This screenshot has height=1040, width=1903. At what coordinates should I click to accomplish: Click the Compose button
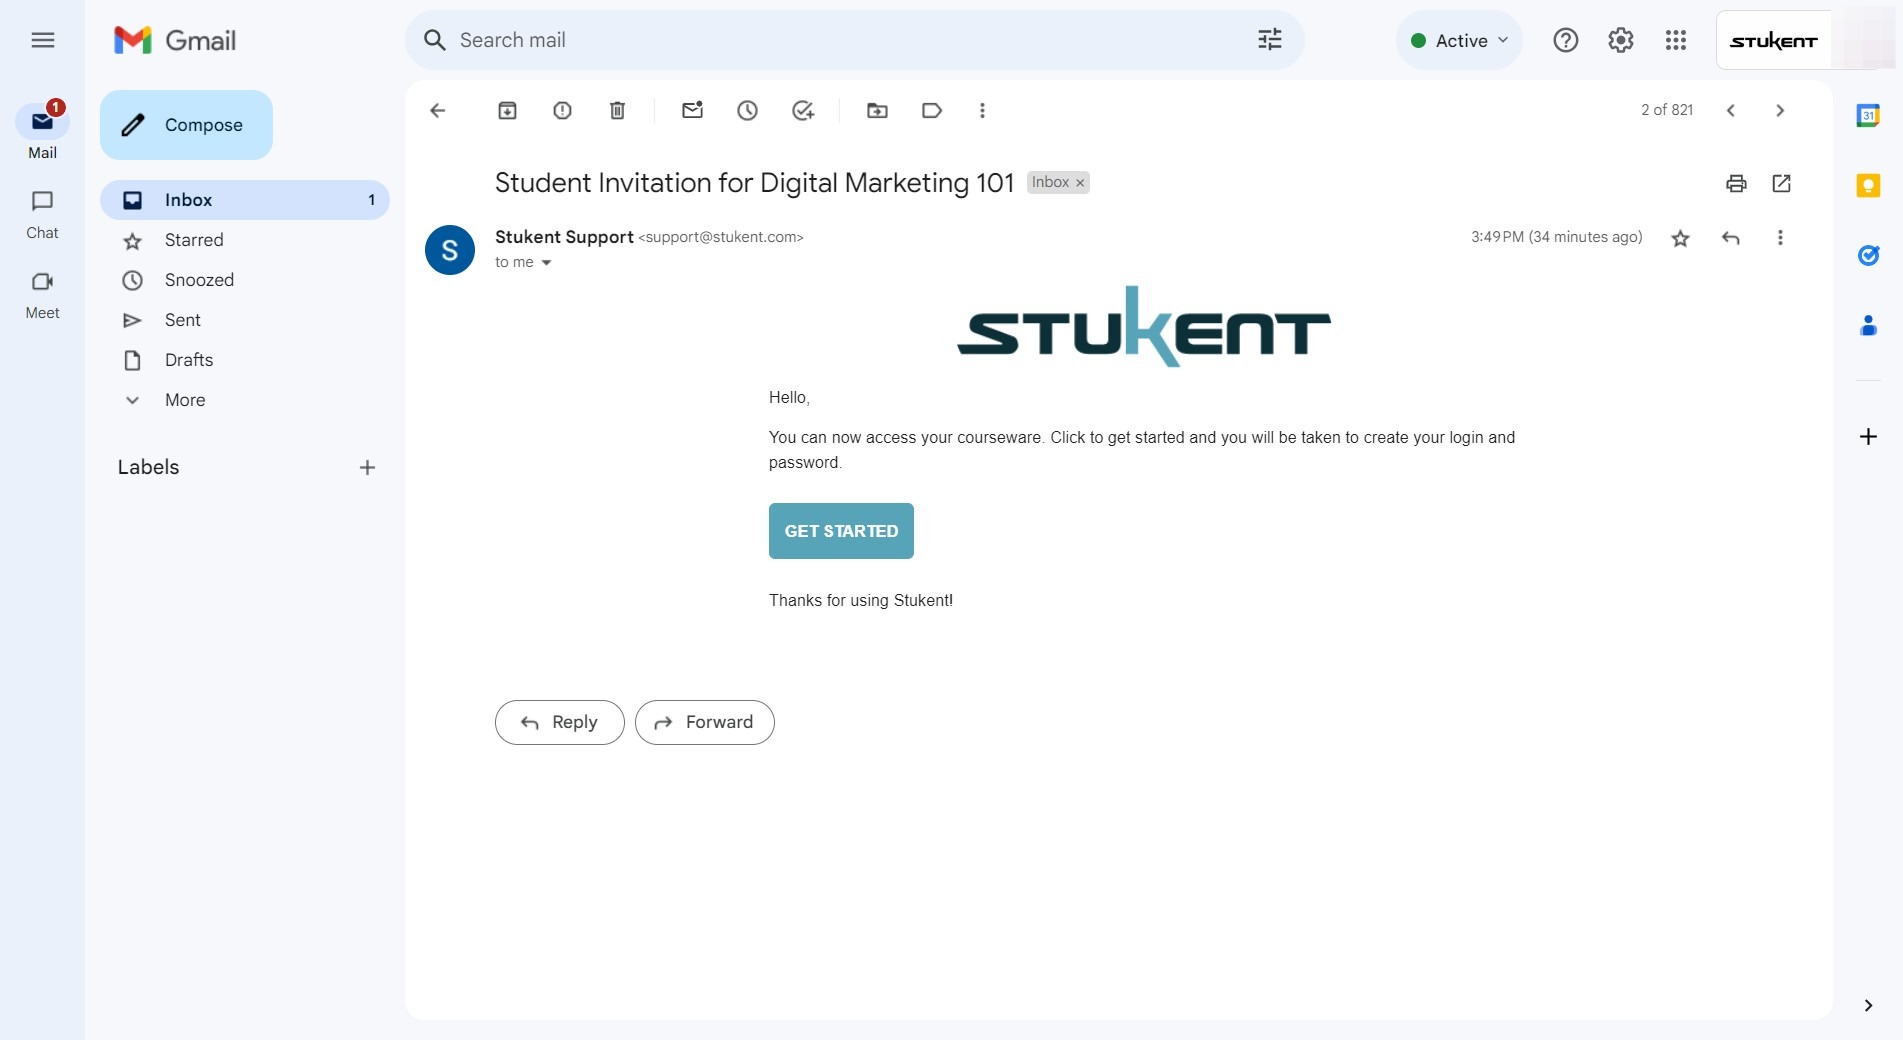coord(186,125)
